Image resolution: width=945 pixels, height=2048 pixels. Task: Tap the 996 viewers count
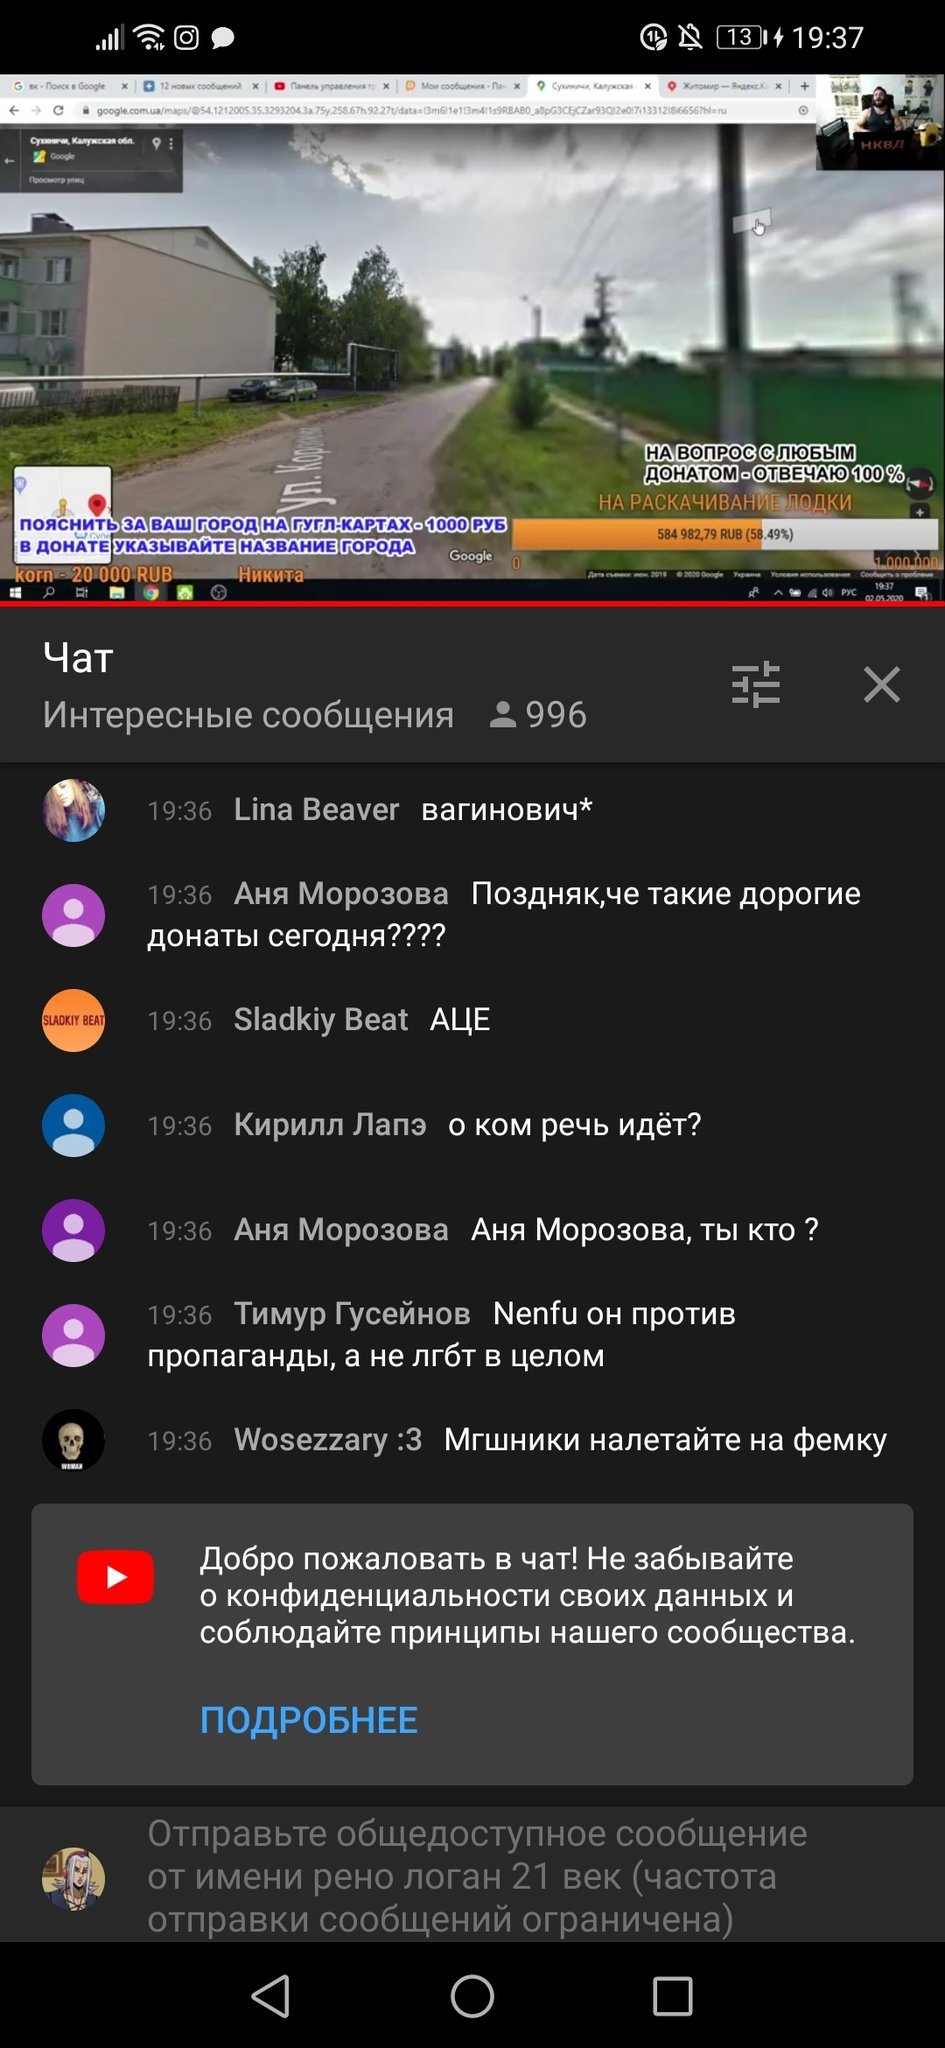pyautogui.click(x=538, y=715)
